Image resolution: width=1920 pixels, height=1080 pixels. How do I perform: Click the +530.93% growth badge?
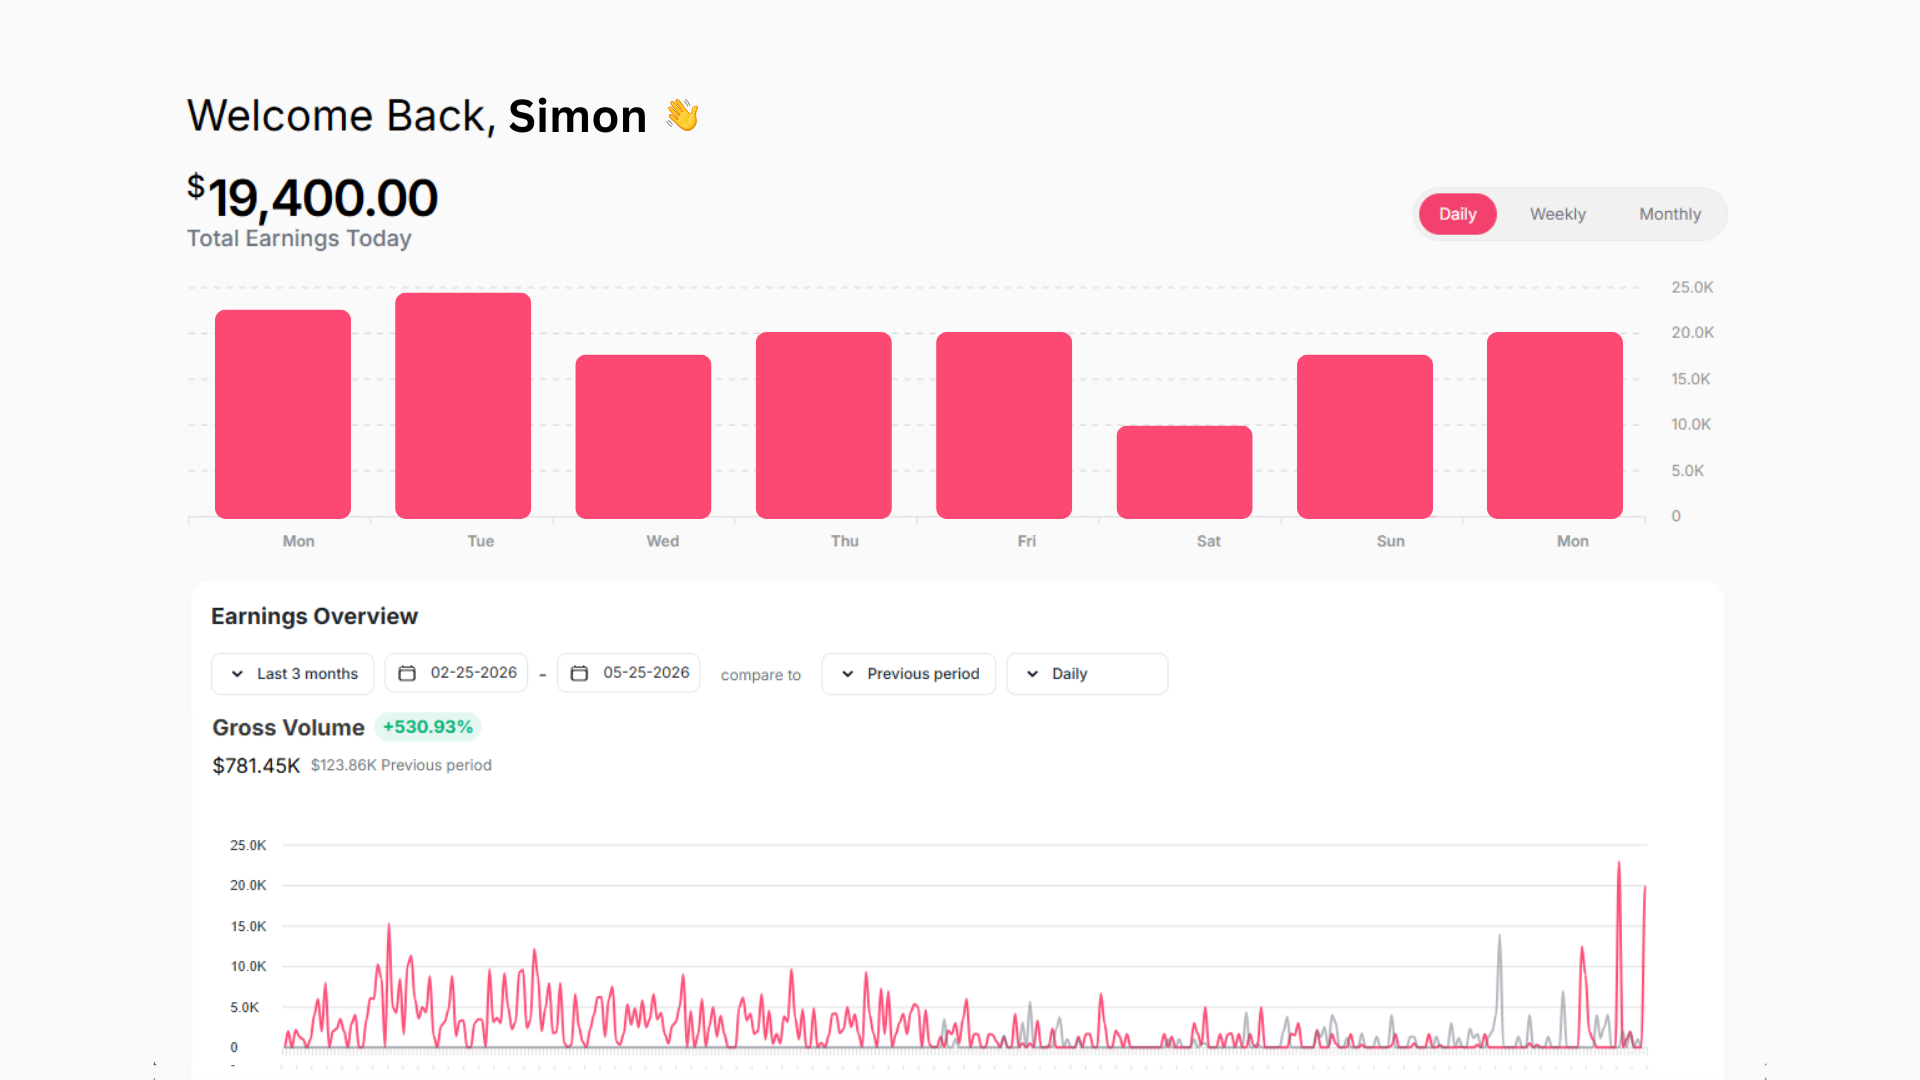point(428,727)
